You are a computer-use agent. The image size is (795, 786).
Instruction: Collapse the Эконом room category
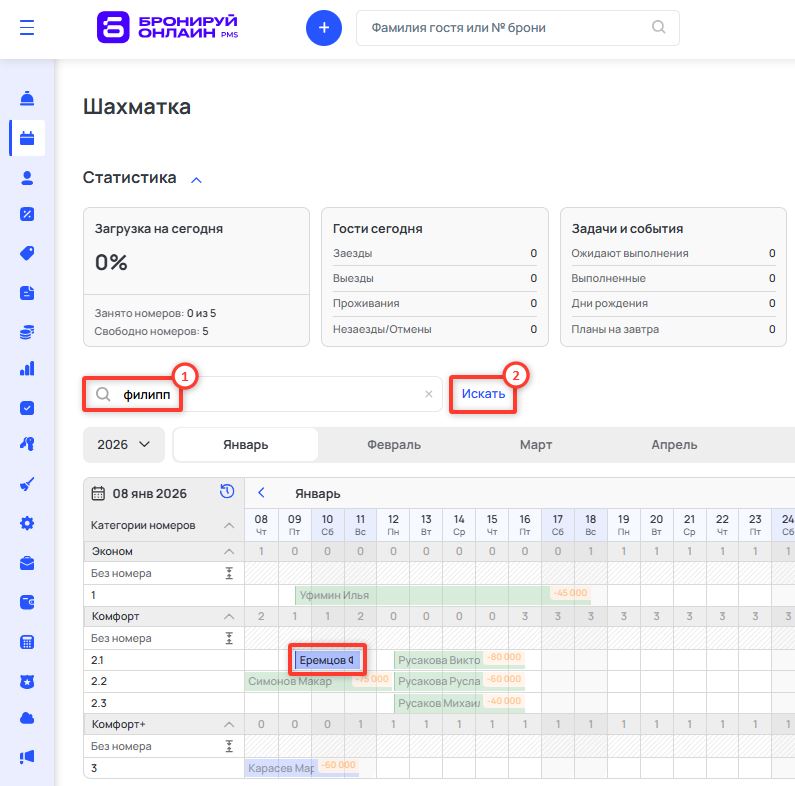[x=228, y=552]
